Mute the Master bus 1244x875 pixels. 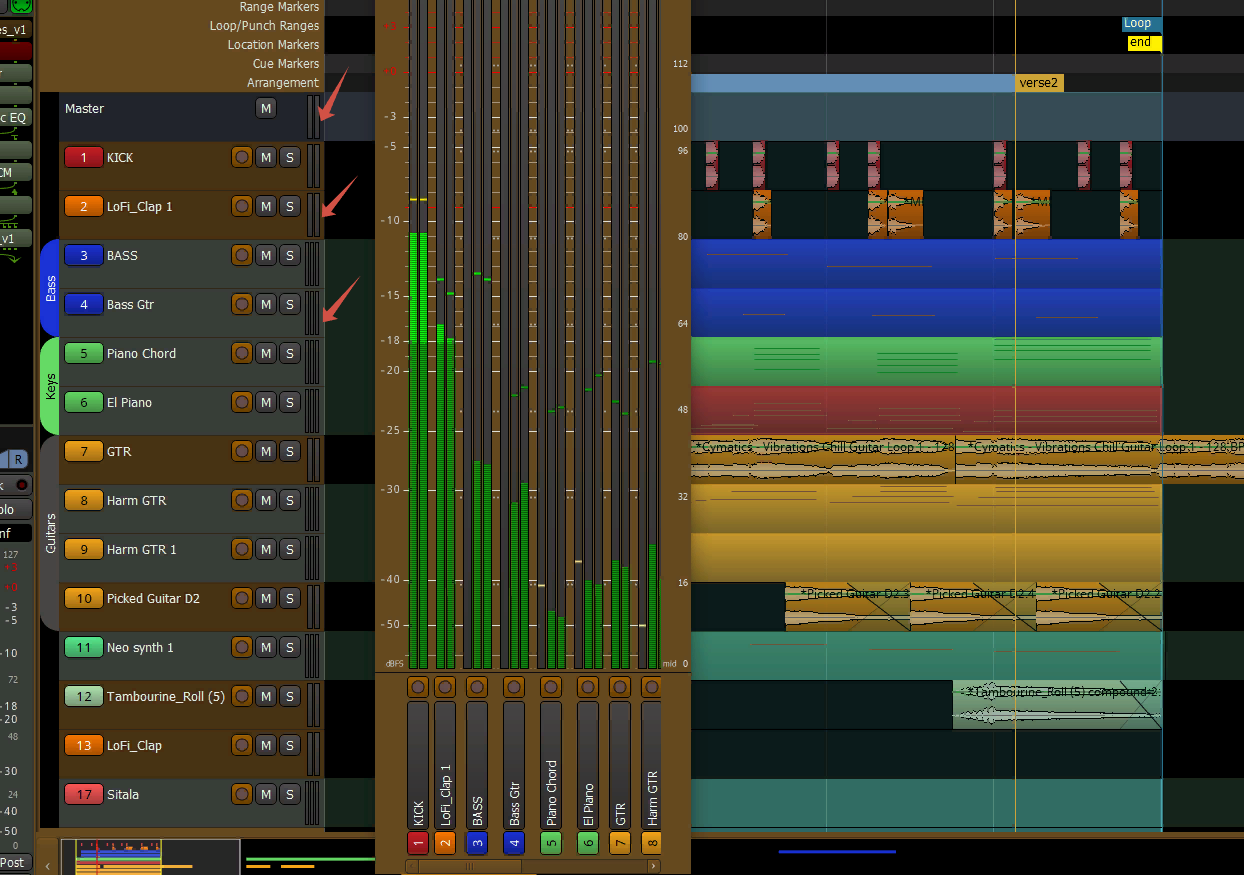(x=266, y=108)
